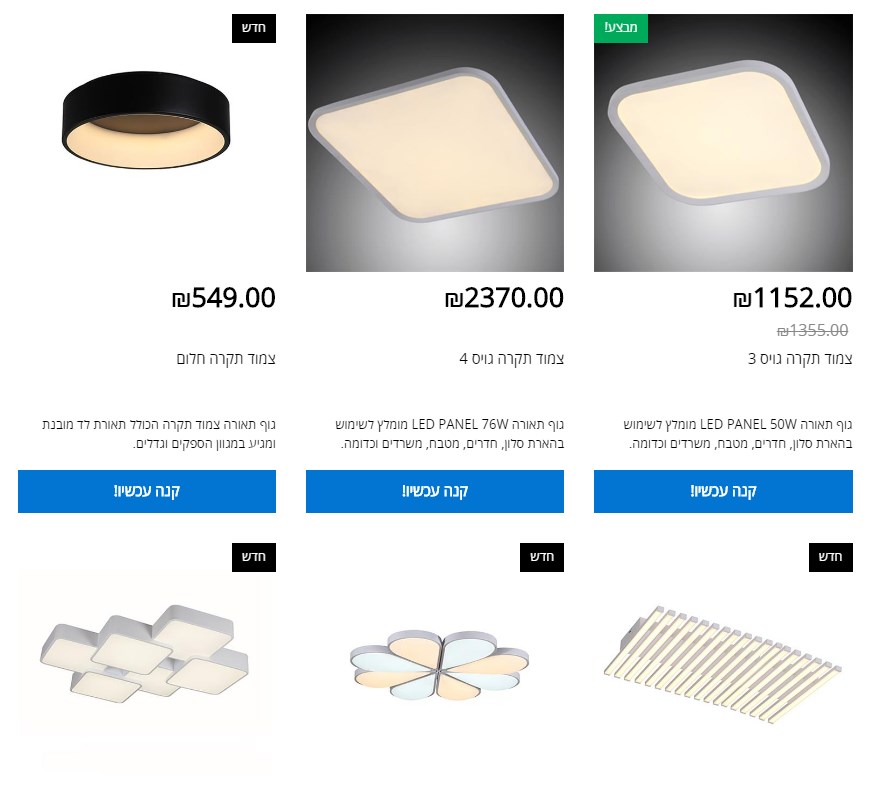Open the צמוד תקרה חלום product title link
Image resolution: width=871 pixels, height=791 pixels.
pyautogui.click(x=226, y=359)
